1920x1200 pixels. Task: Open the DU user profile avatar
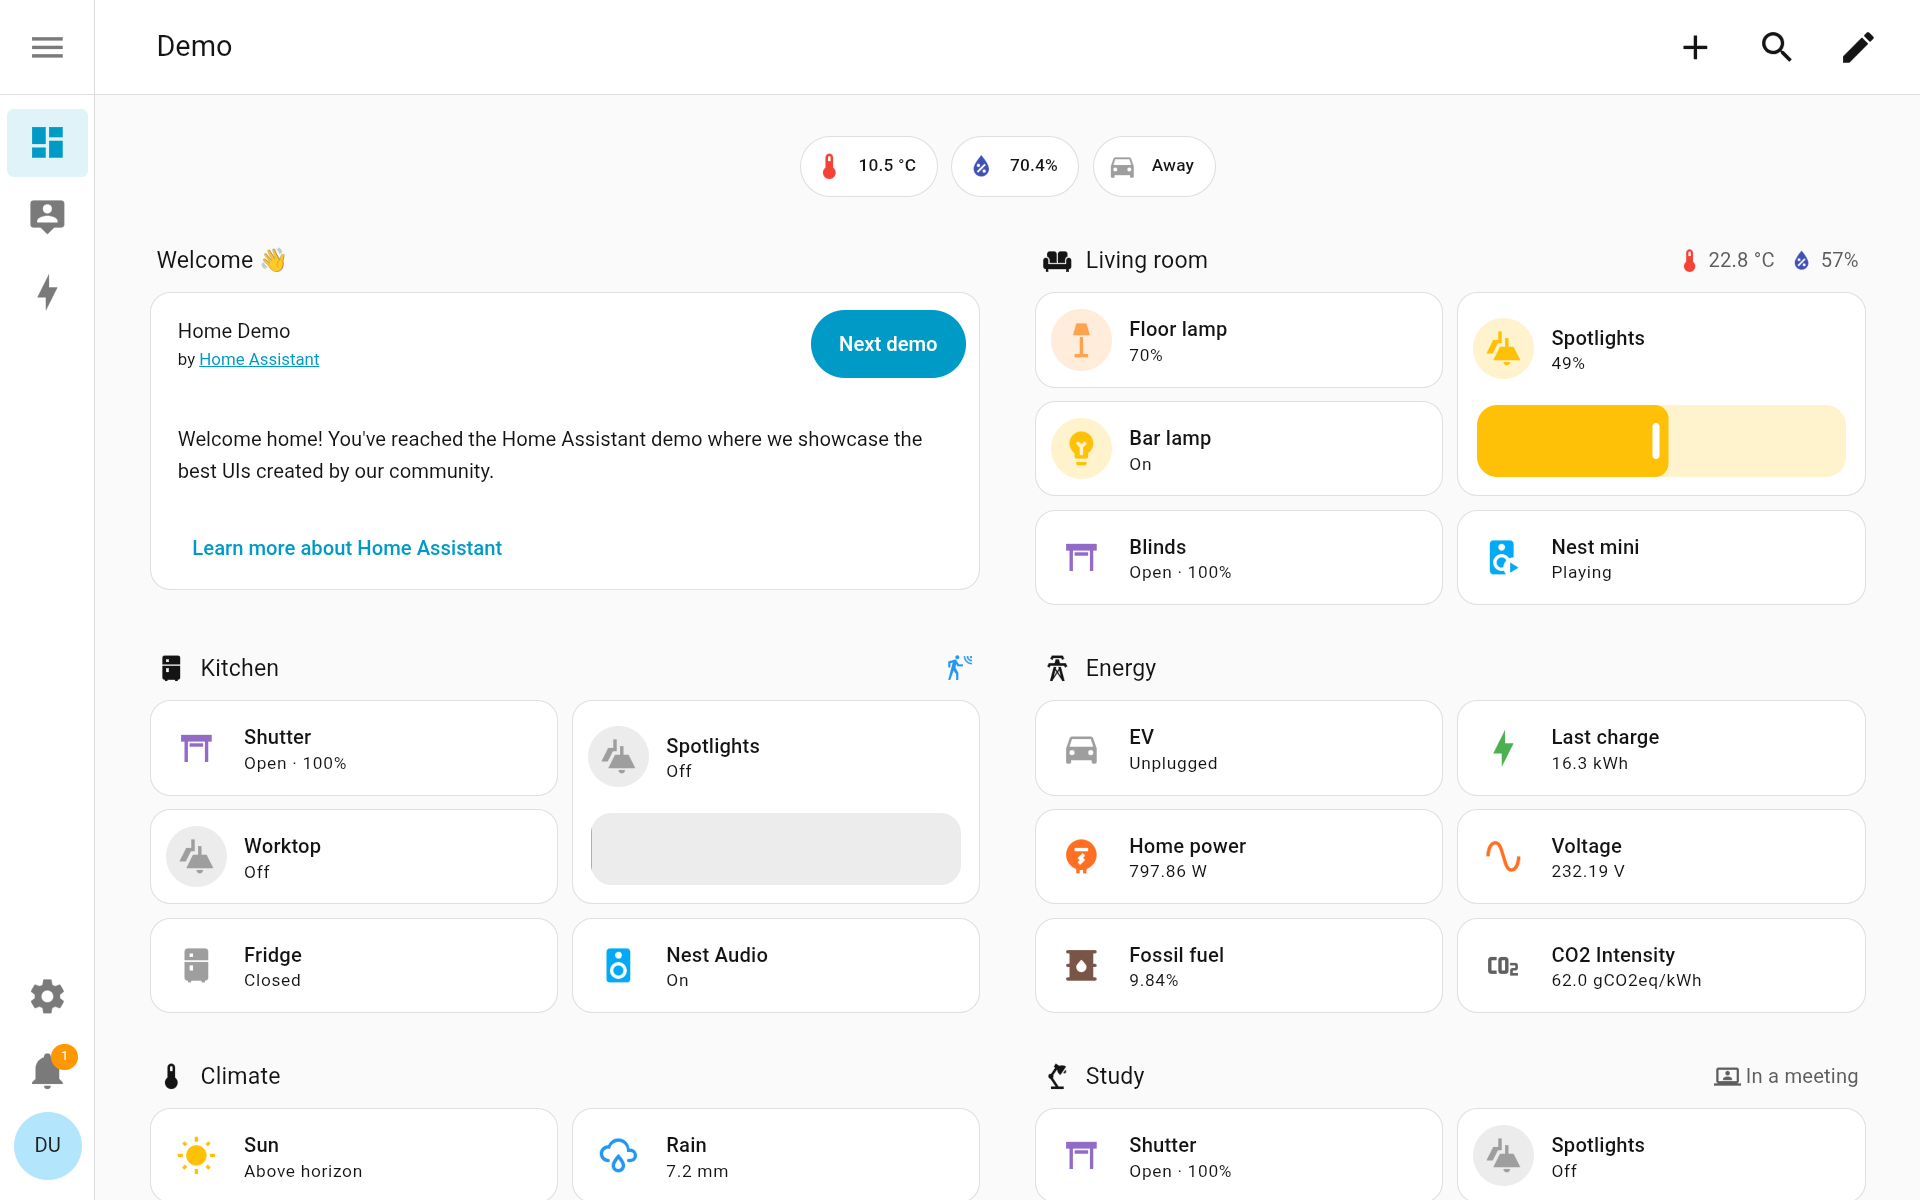click(x=47, y=1146)
